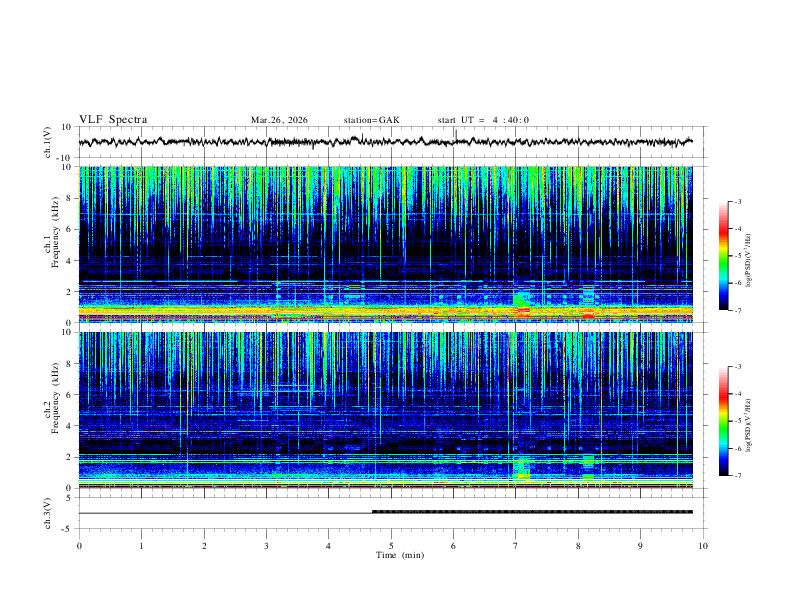Click the "-7" tick on ch.2 colorbar
The width and height of the screenshot is (792, 612).
pyautogui.click(x=737, y=475)
